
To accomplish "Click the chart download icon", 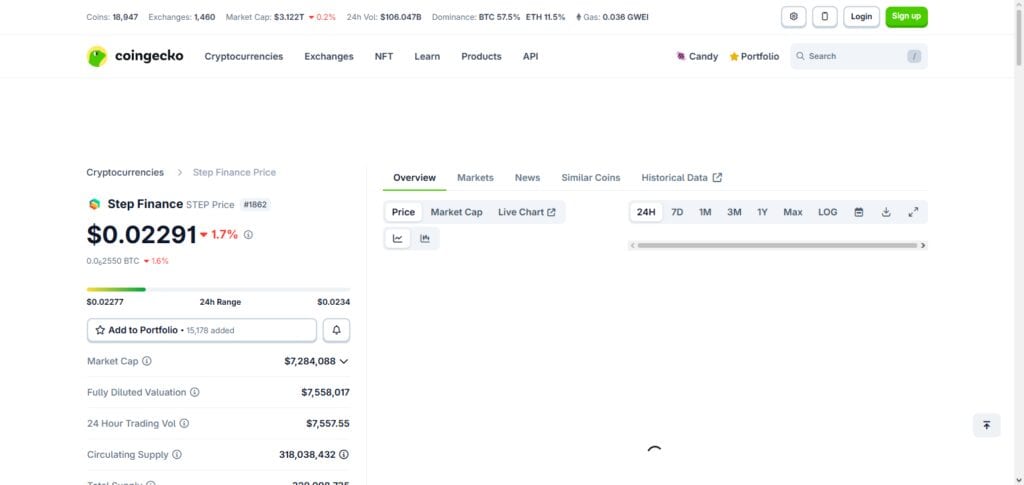I will (x=886, y=212).
